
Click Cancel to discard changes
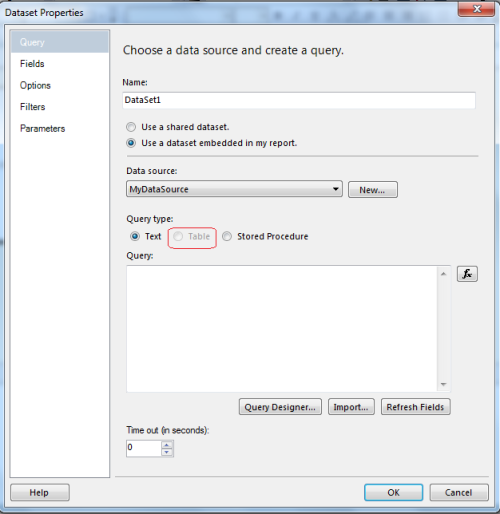(x=459, y=492)
